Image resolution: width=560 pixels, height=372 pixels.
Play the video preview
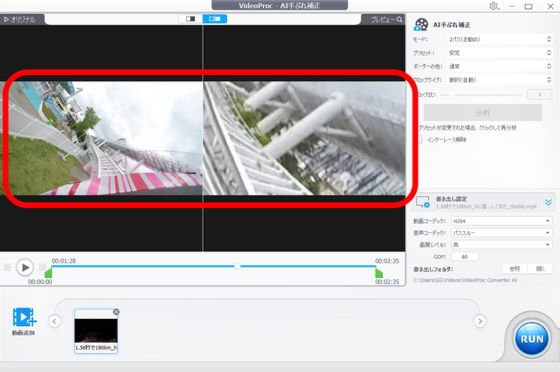tap(25, 267)
